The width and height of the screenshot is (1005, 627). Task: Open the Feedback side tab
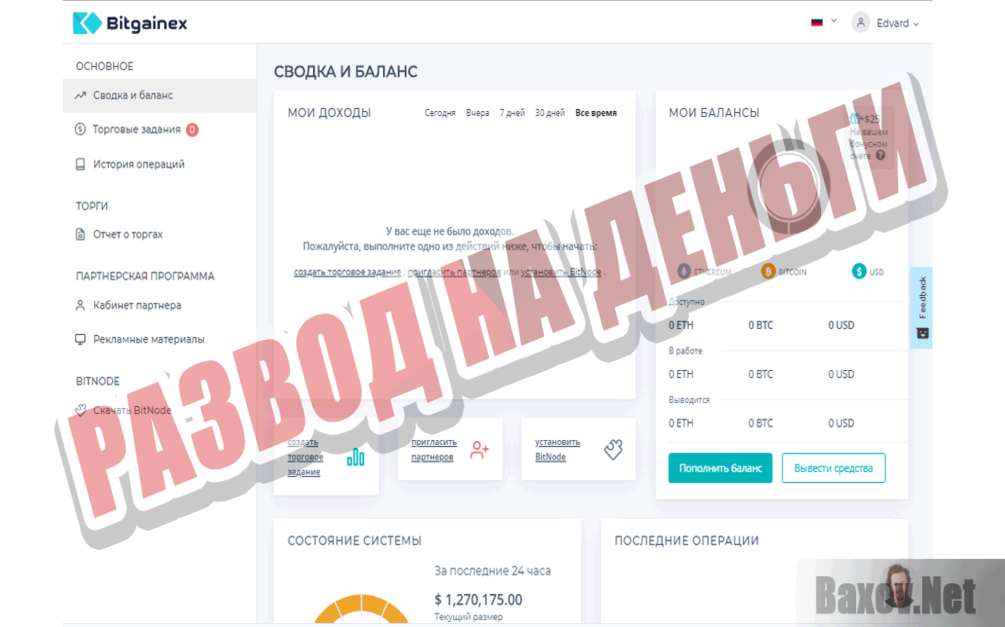click(921, 308)
